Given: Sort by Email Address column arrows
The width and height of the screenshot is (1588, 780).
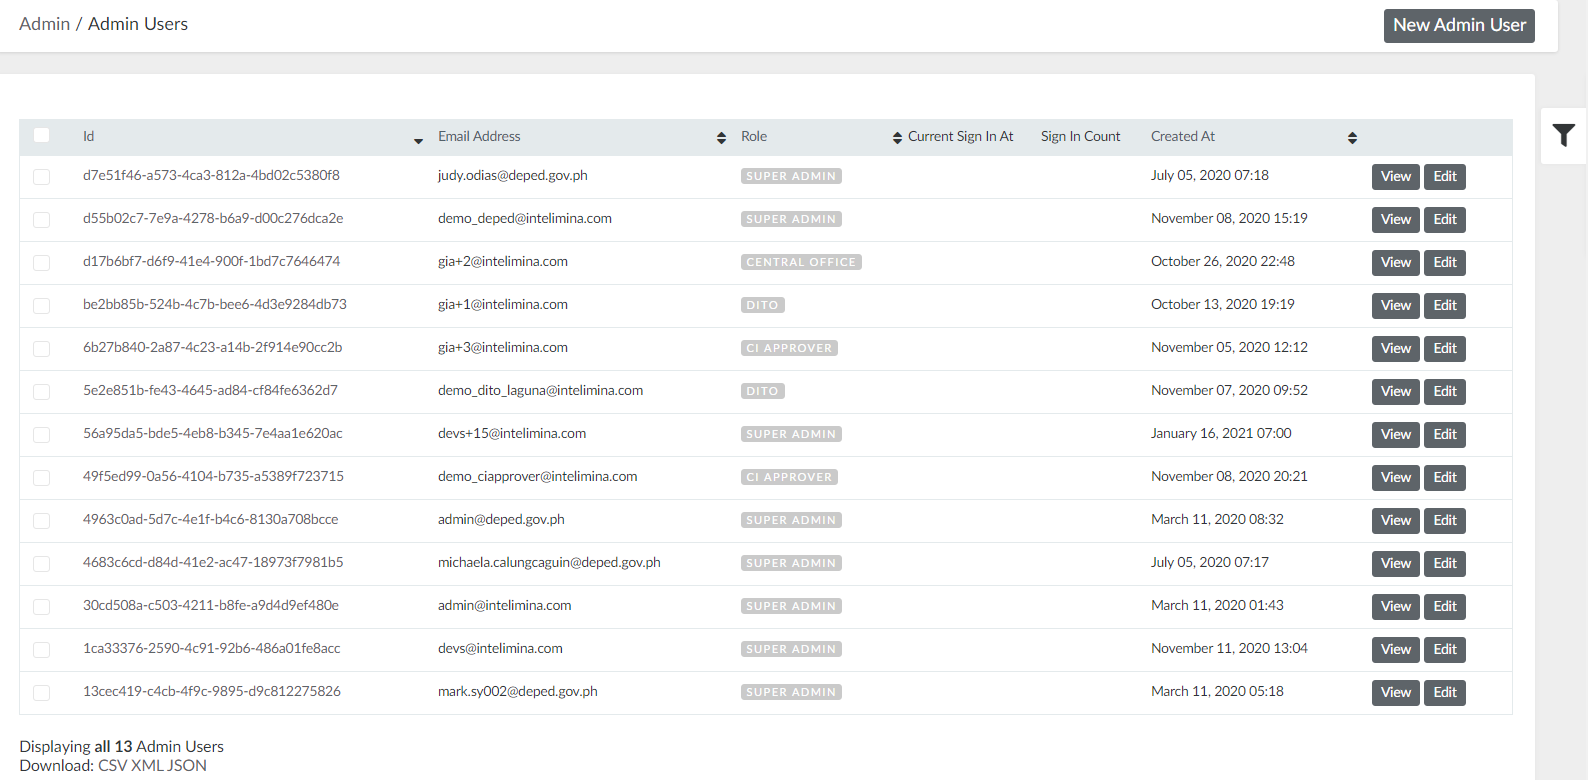Looking at the screenshot, I should pos(721,137).
